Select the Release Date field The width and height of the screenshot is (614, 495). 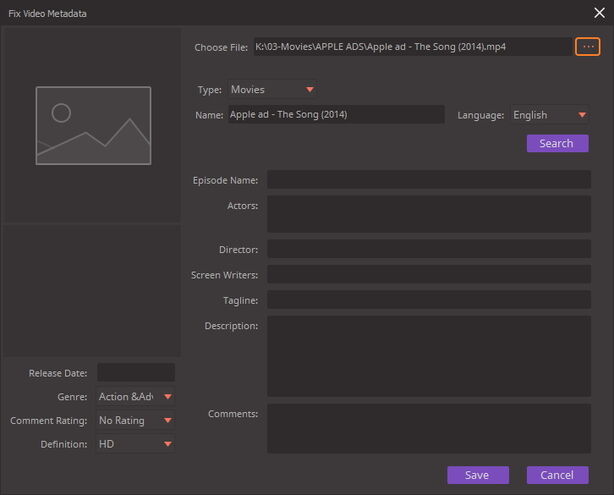point(136,372)
